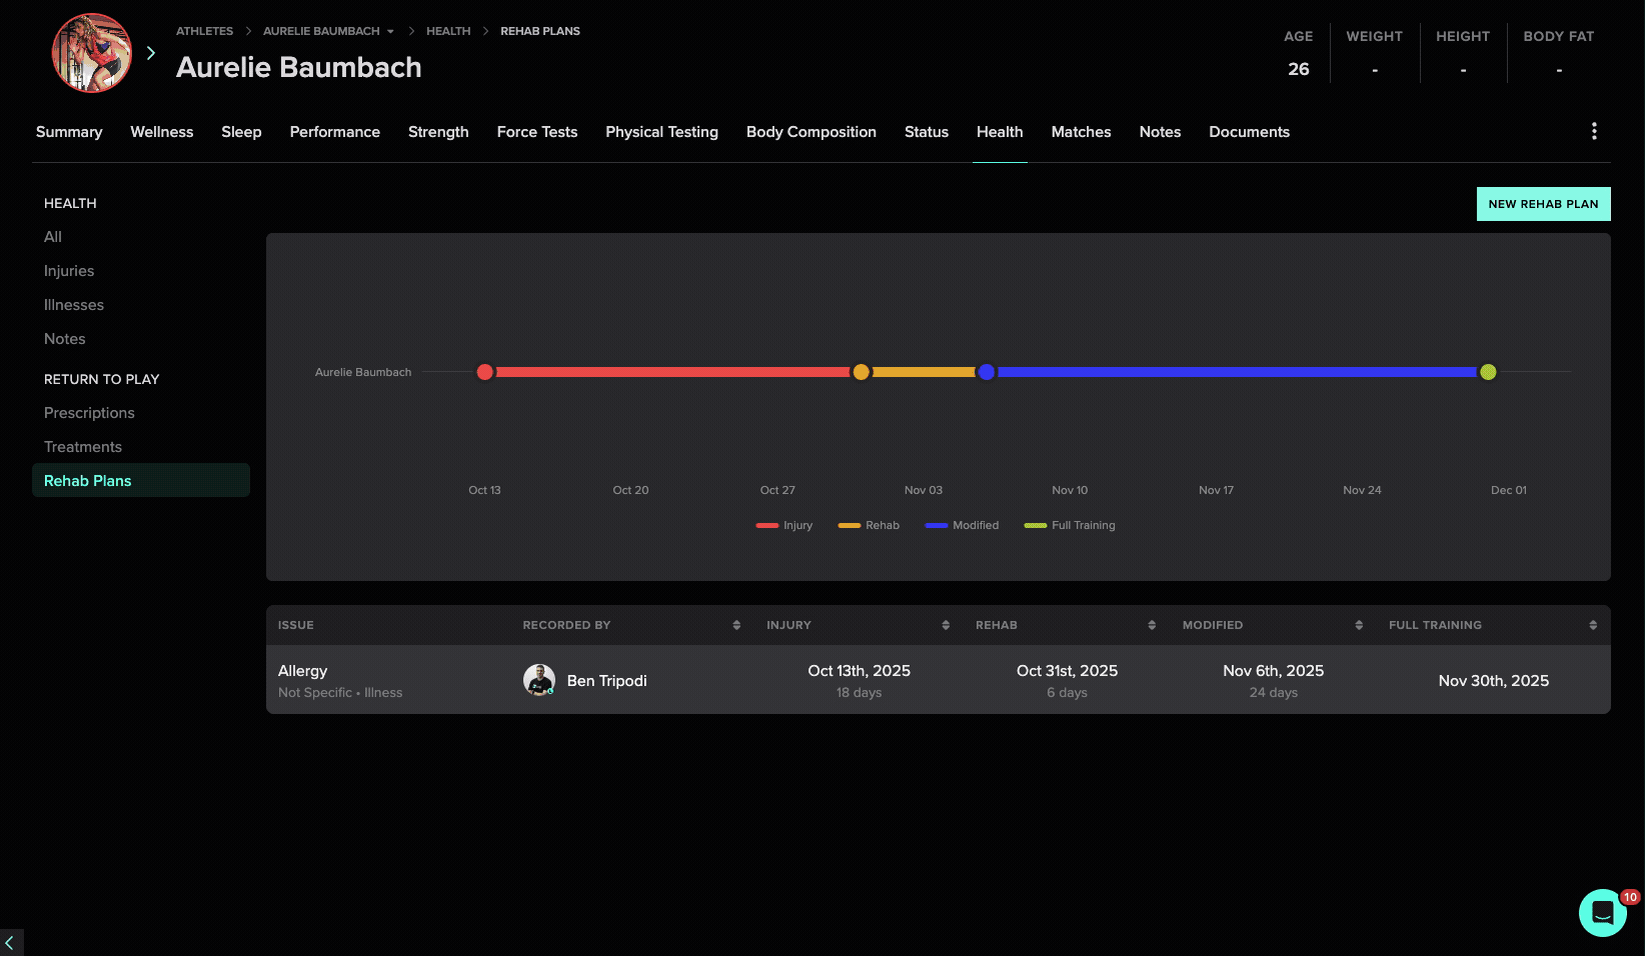The image size is (1645, 956).
Task: Expand the Aurelie Baumbach breadcrumb dropdown
Action: pyautogui.click(x=390, y=31)
